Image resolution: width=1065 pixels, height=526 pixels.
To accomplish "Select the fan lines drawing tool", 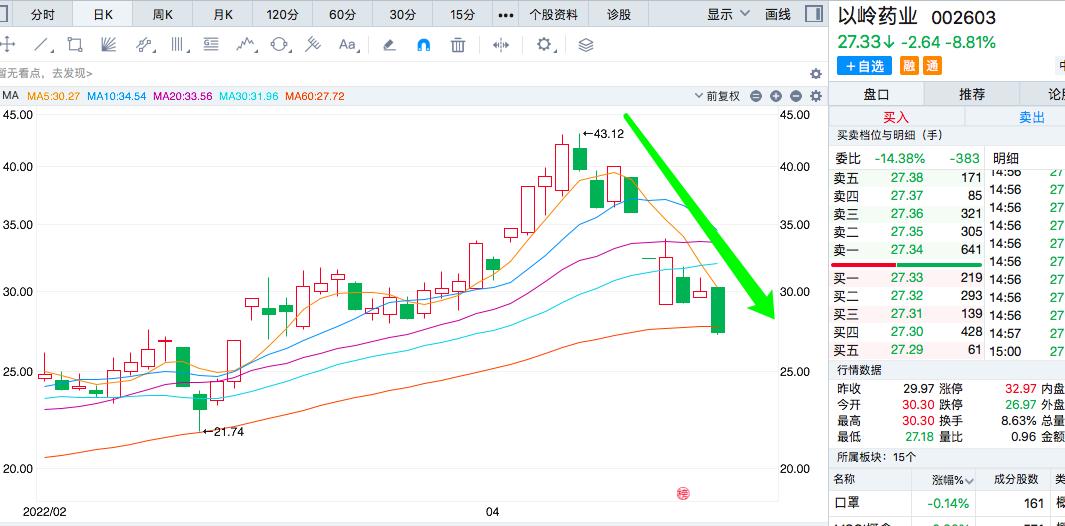I will pyautogui.click(x=110, y=44).
